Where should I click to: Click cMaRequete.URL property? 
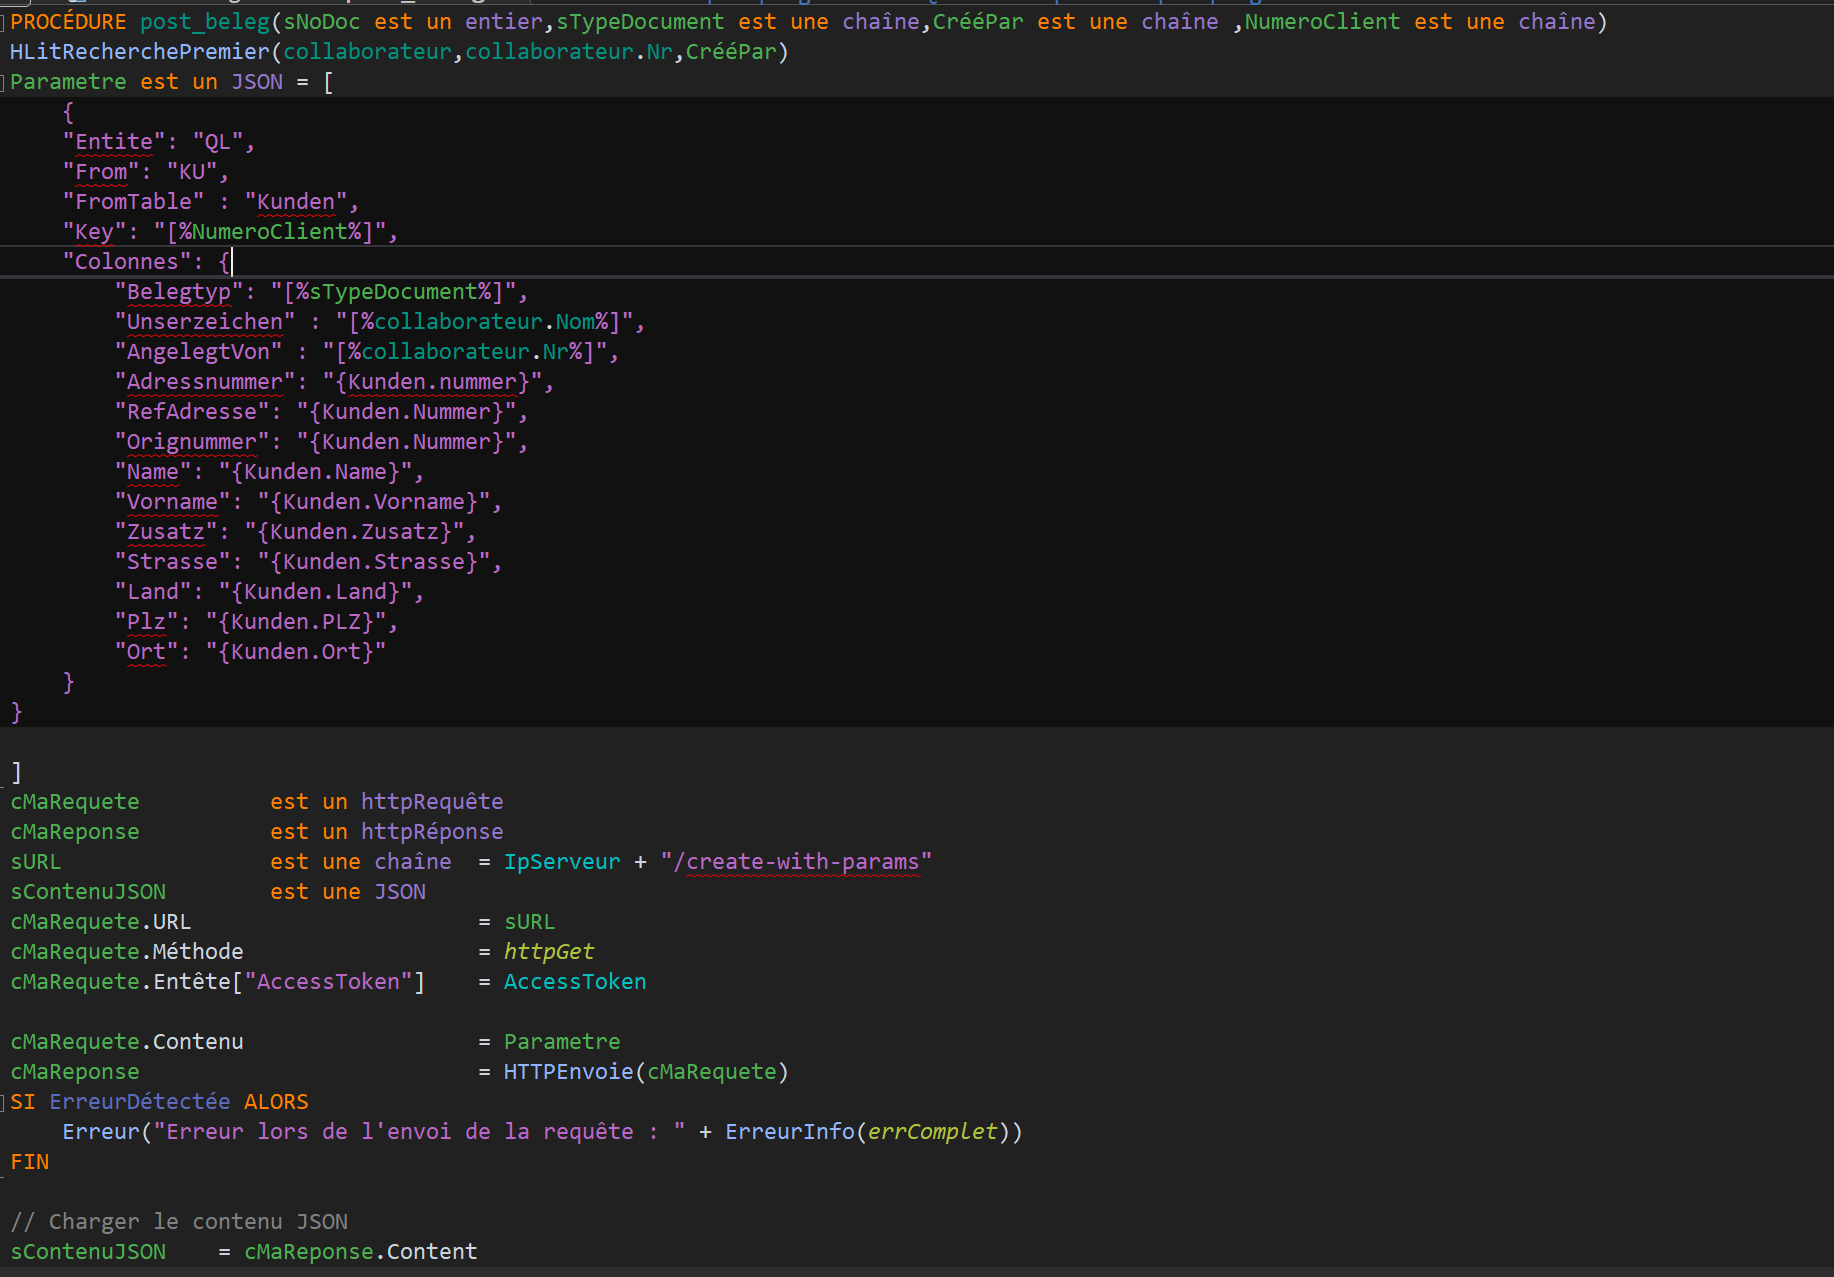pos(101,922)
